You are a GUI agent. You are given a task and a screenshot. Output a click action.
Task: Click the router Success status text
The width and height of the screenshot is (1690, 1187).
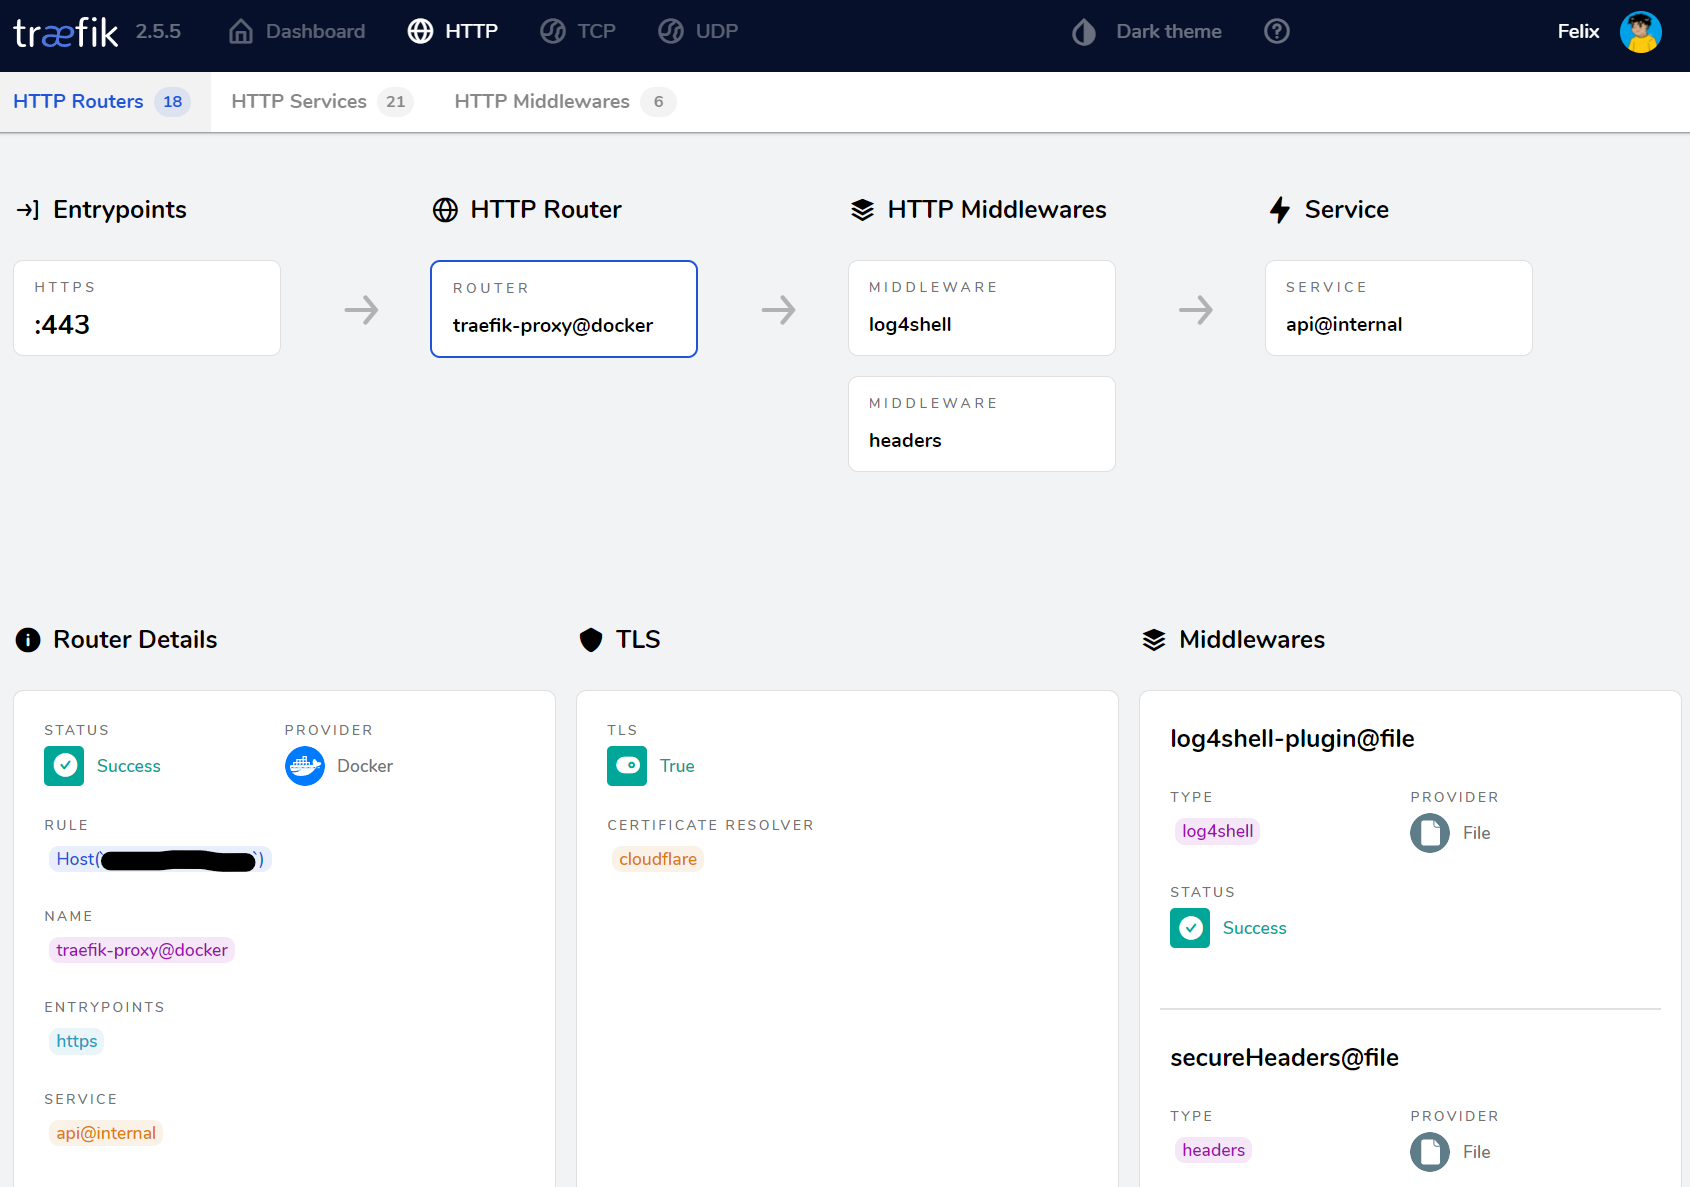(x=129, y=766)
